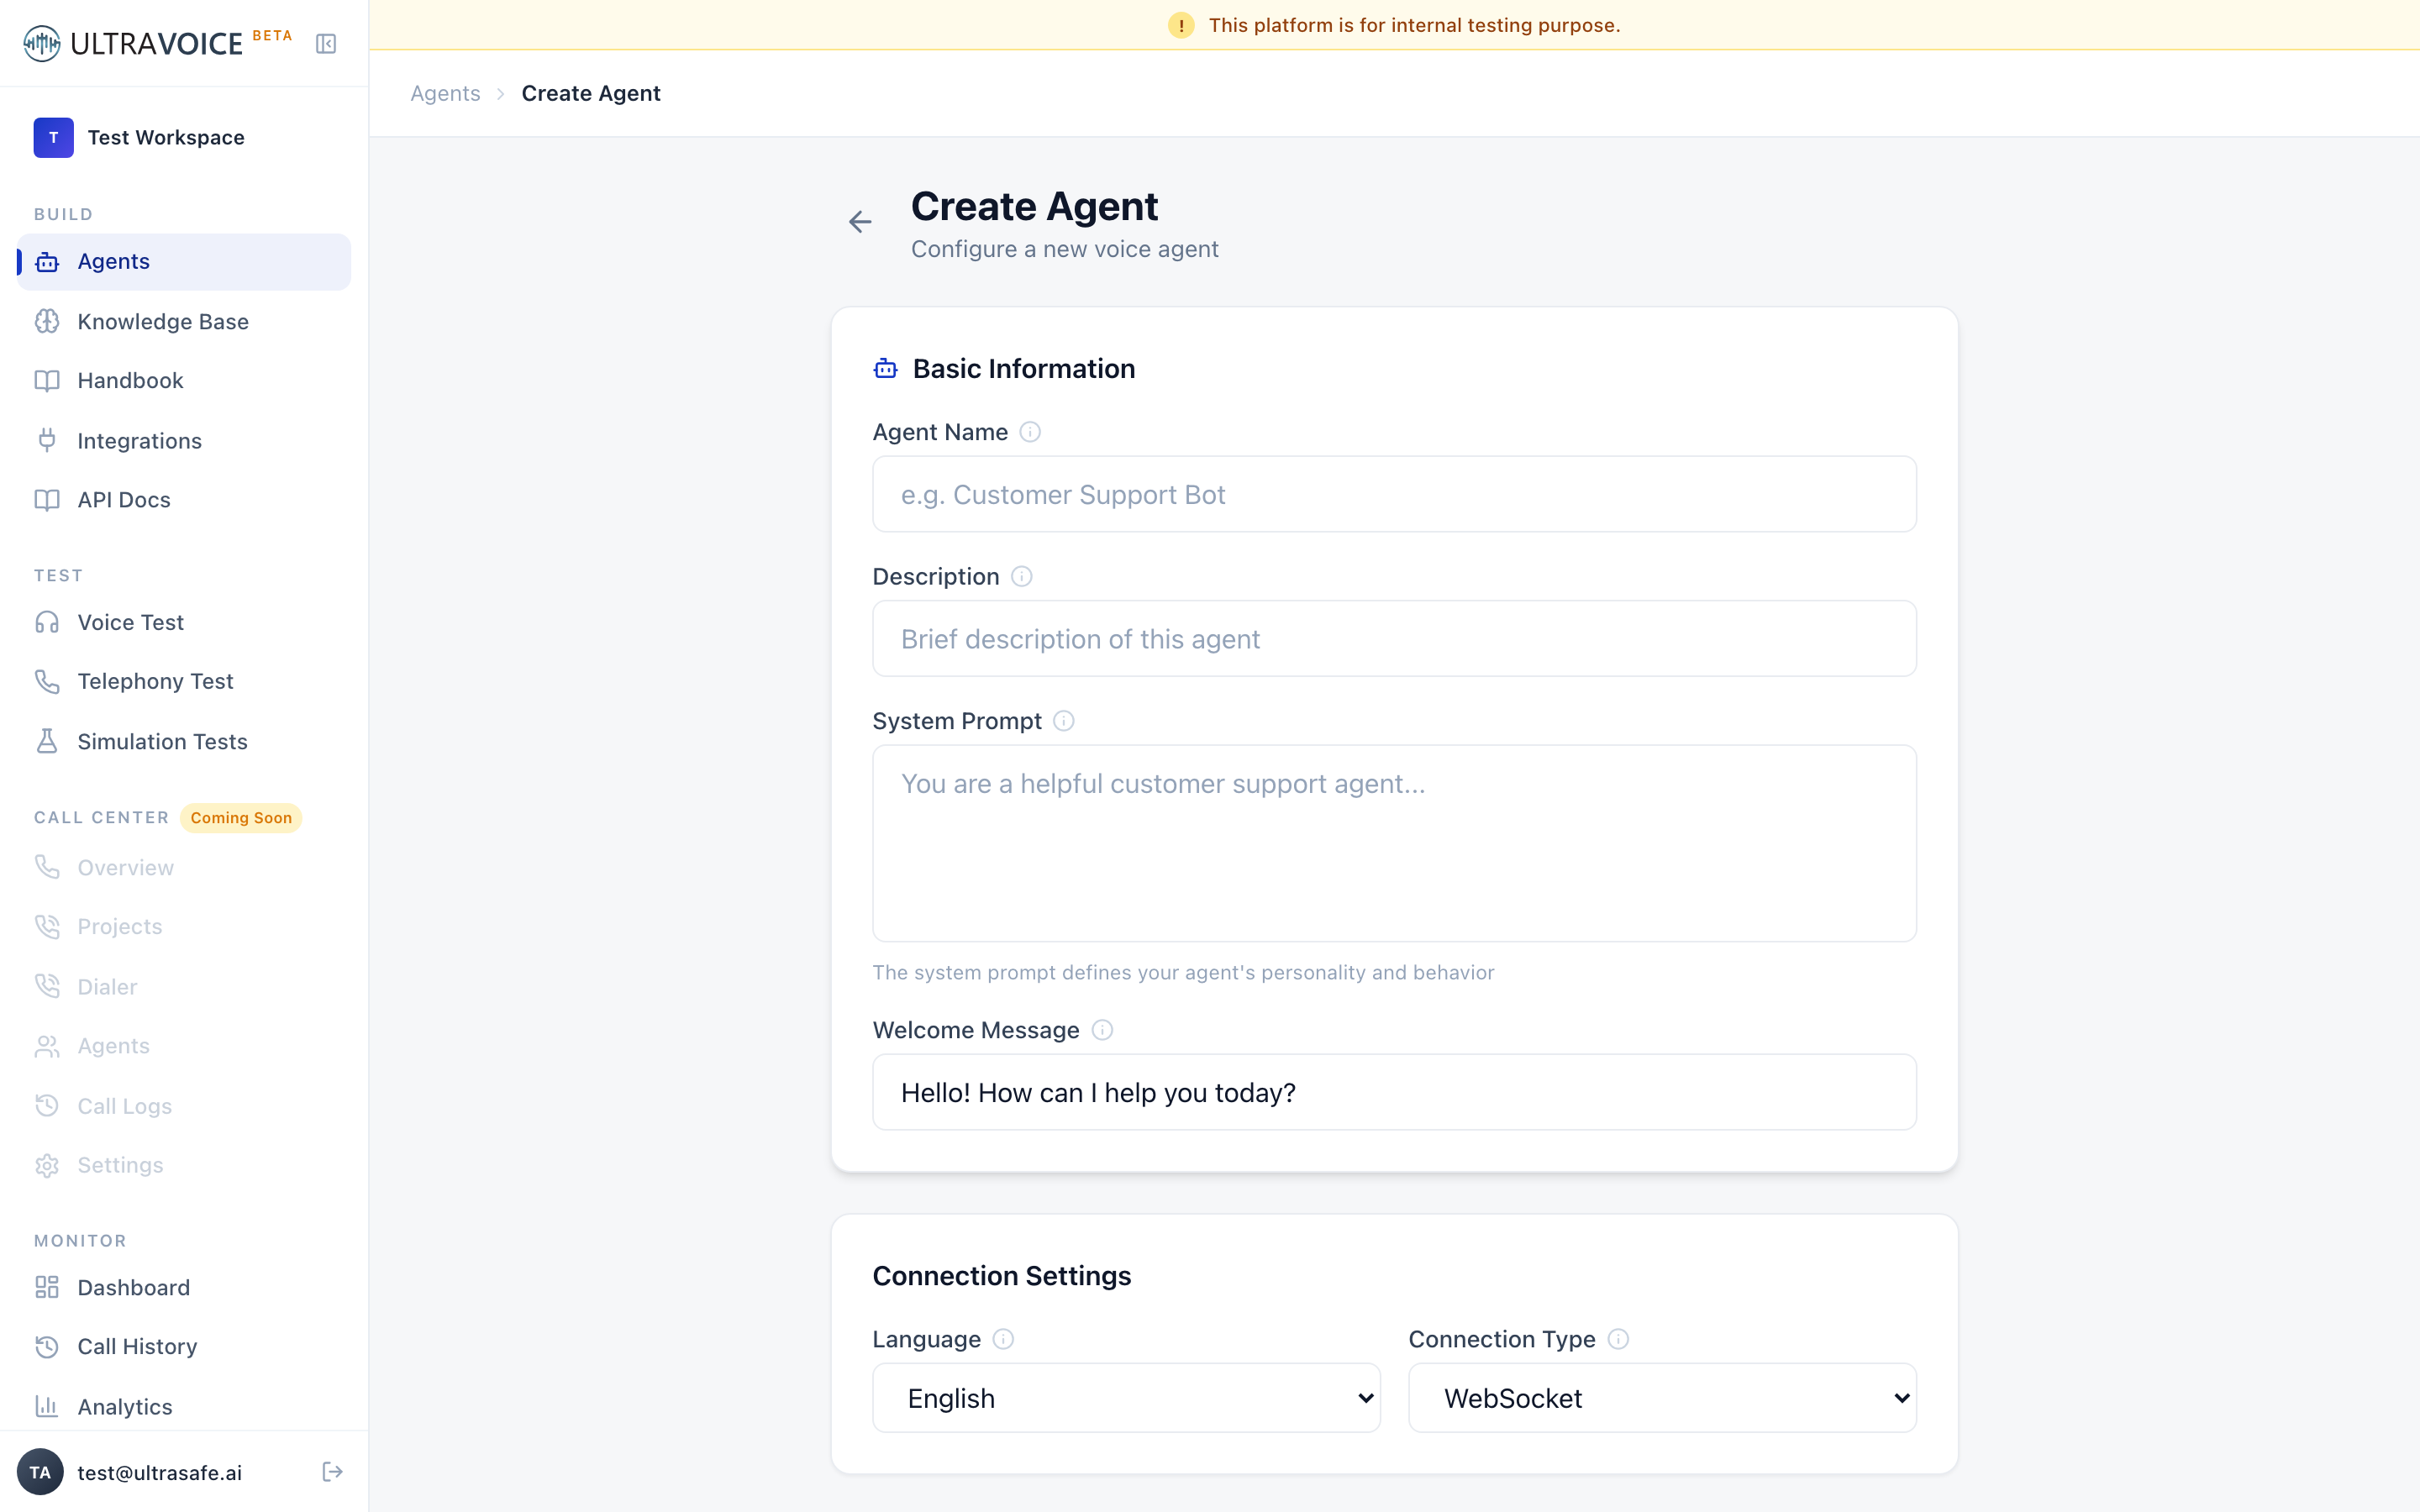Click the system prompt helper text
2420x1512 pixels.
click(1183, 972)
